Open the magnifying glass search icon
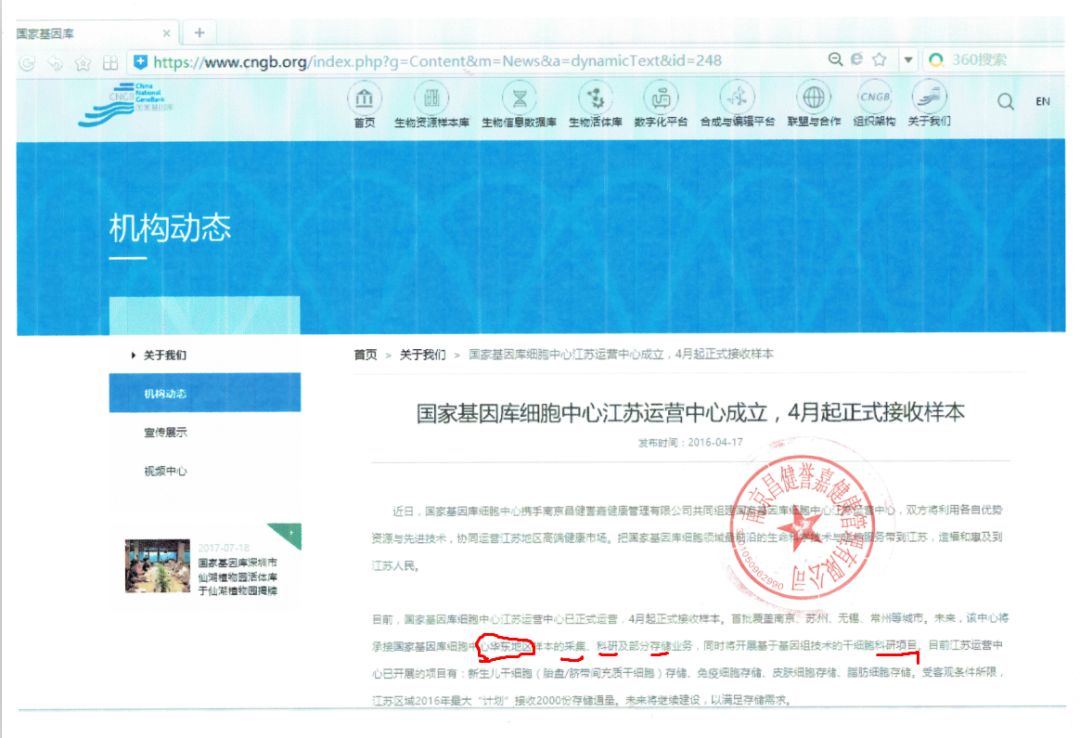The width and height of the screenshot is (1080, 738). click(x=1004, y=103)
